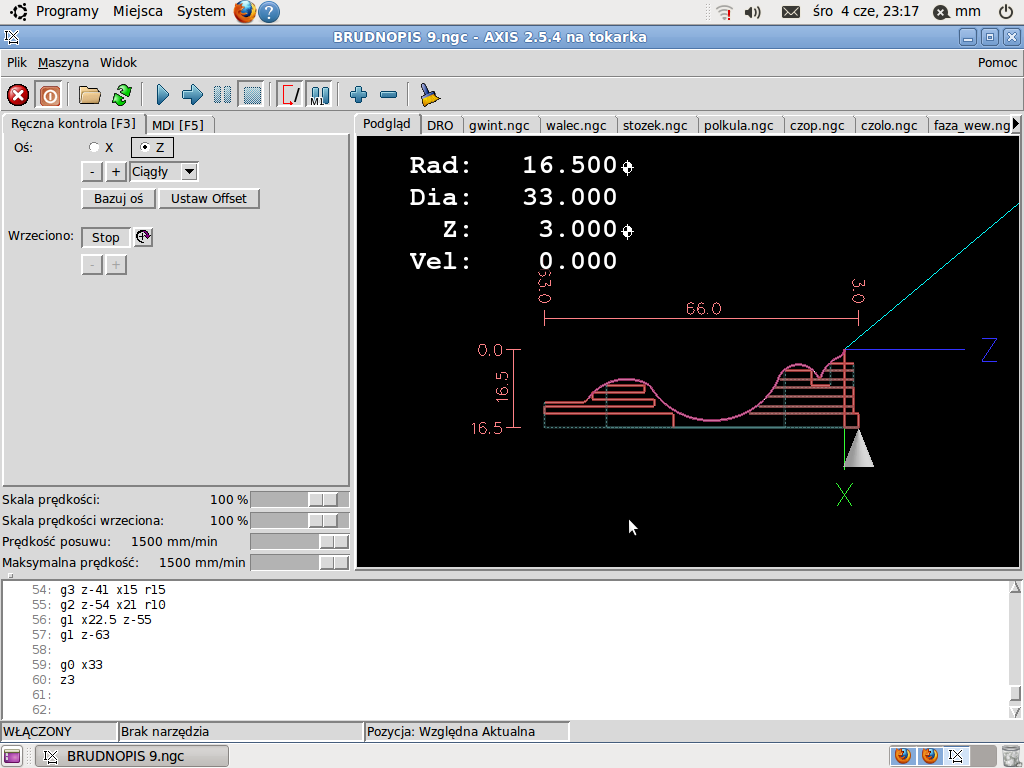Reload the current file with green arrows
Image resolution: width=1024 pixels, height=768 pixels.
[121, 95]
